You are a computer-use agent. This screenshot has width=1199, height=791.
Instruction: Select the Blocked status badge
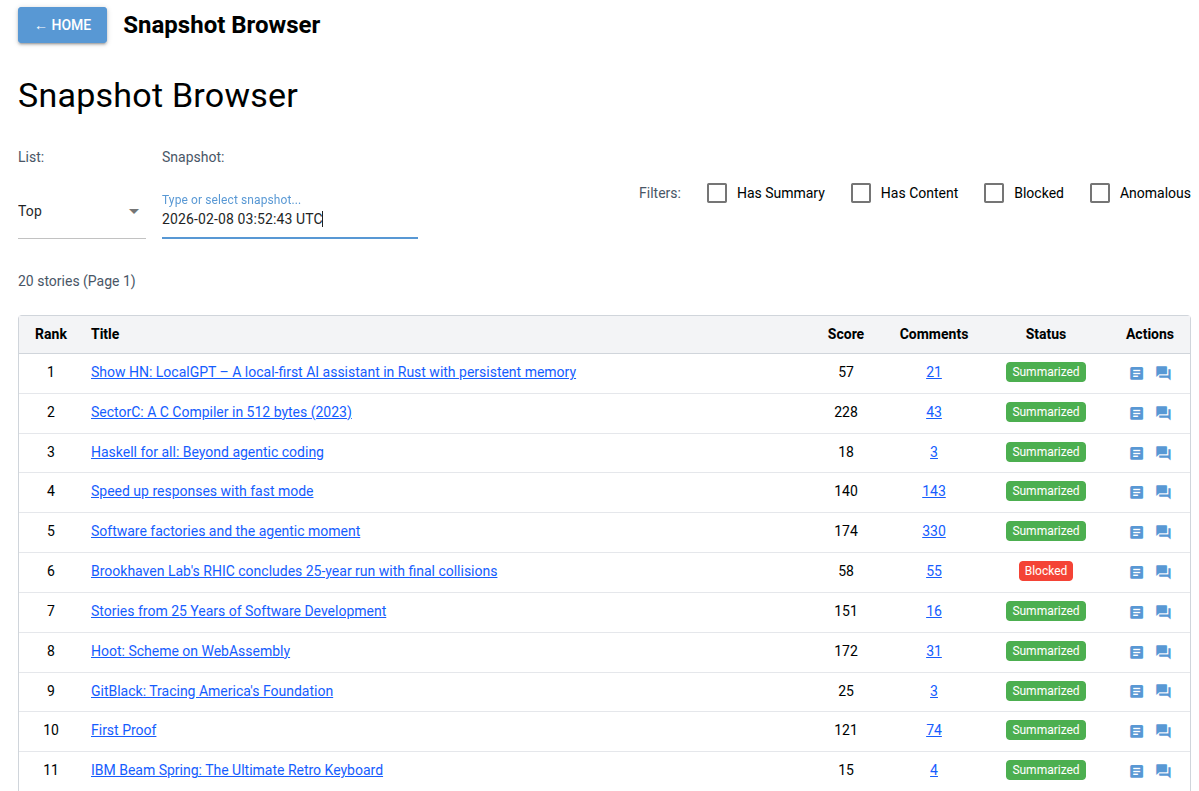click(1045, 571)
